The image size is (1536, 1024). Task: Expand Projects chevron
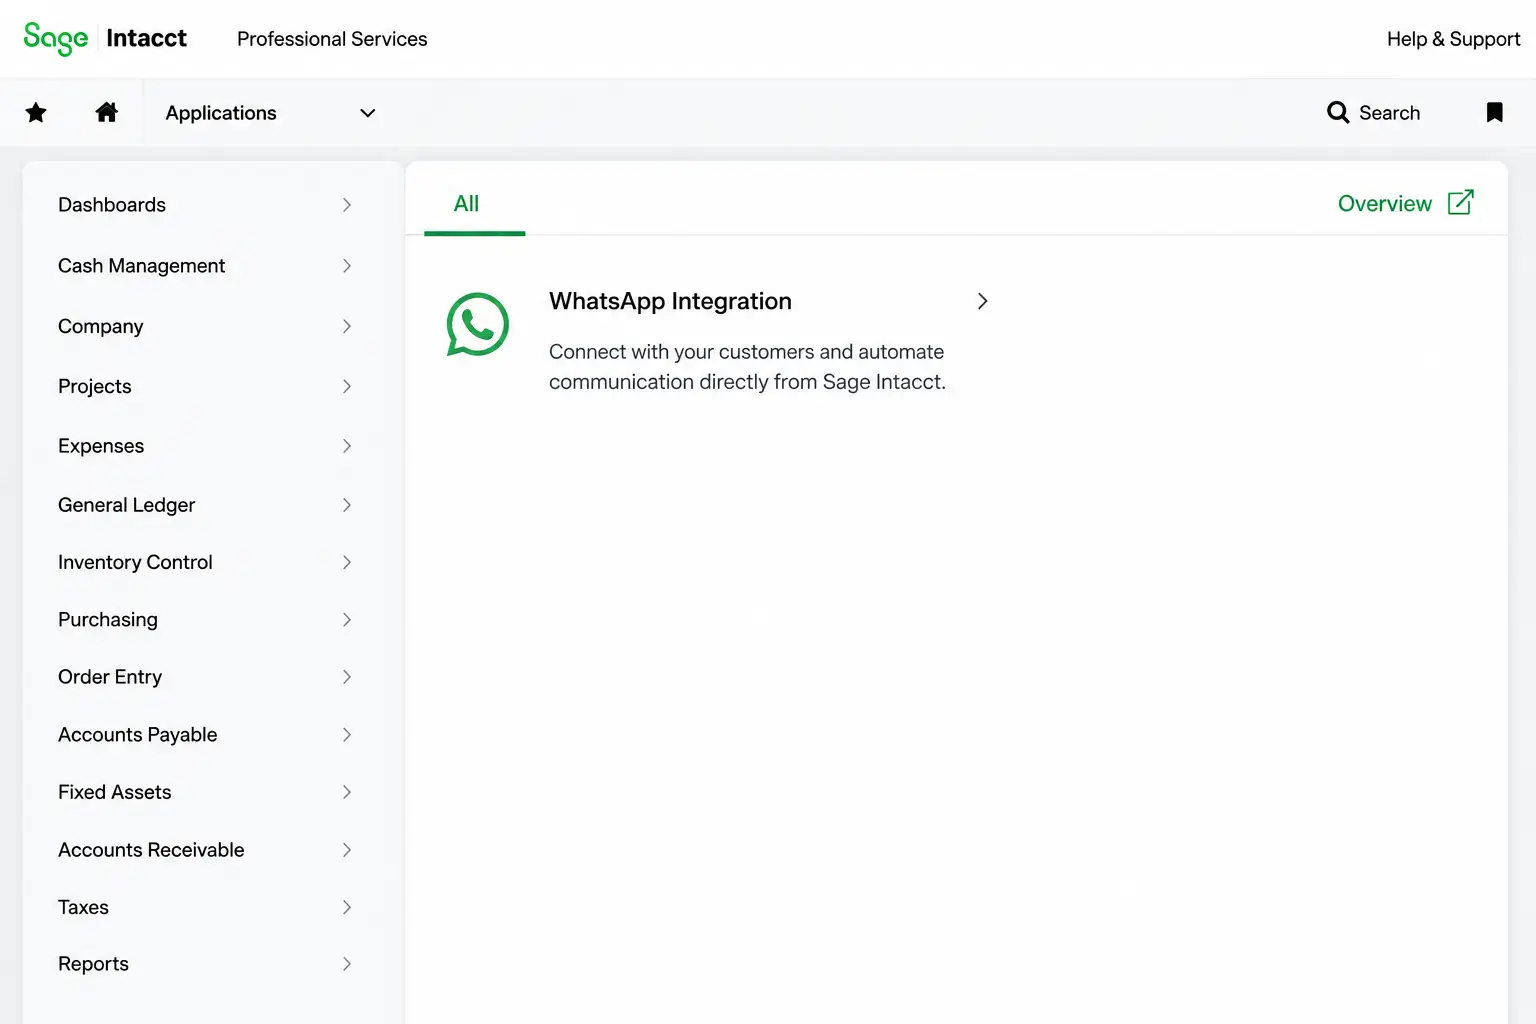click(x=347, y=386)
